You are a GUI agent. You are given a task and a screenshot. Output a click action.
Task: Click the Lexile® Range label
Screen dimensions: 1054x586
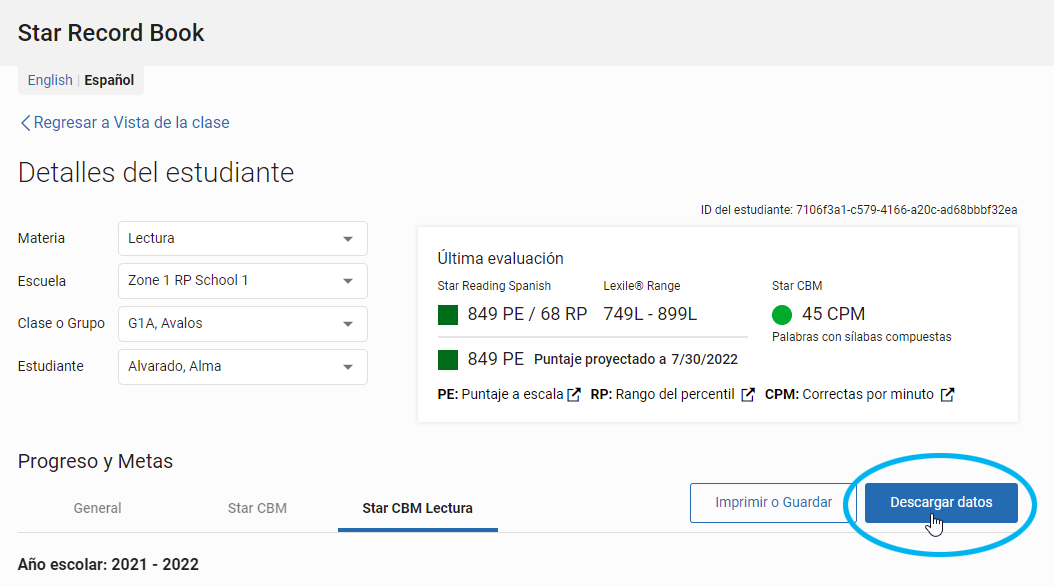[x=641, y=286]
